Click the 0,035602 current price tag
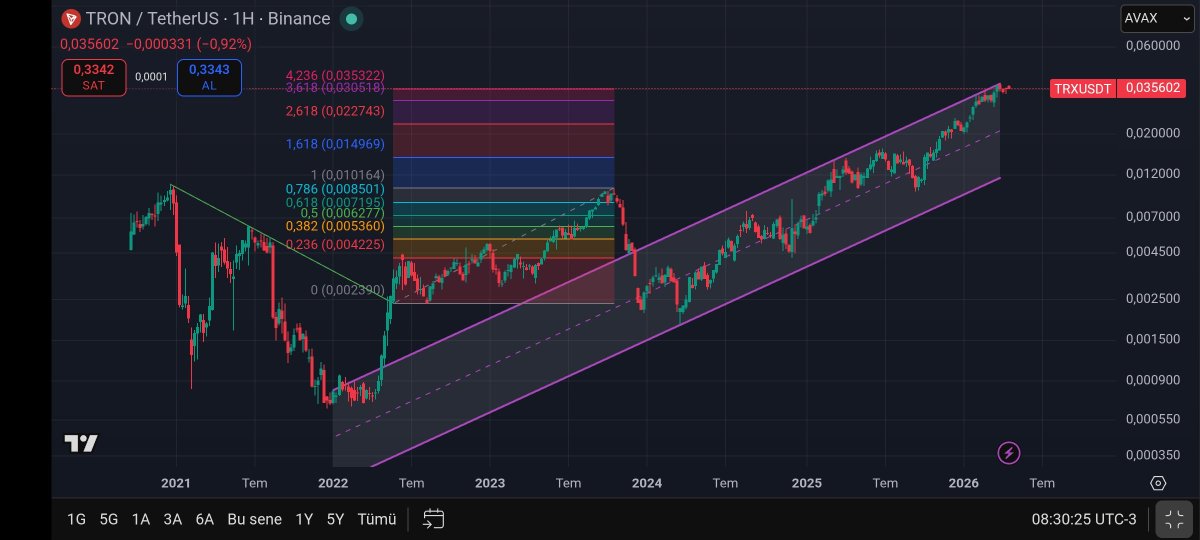Viewport: 1200px width, 540px height. click(1153, 88)
